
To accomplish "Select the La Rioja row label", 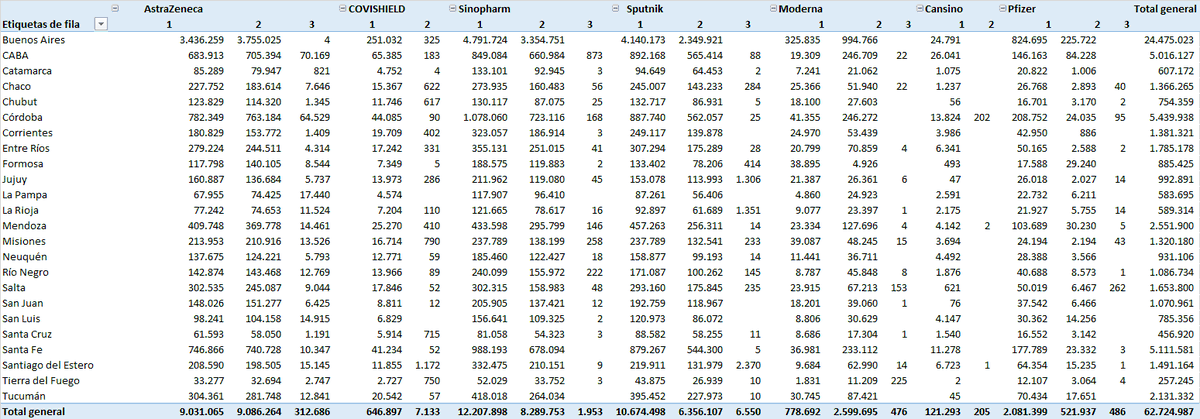I will (x=21, y=210).
